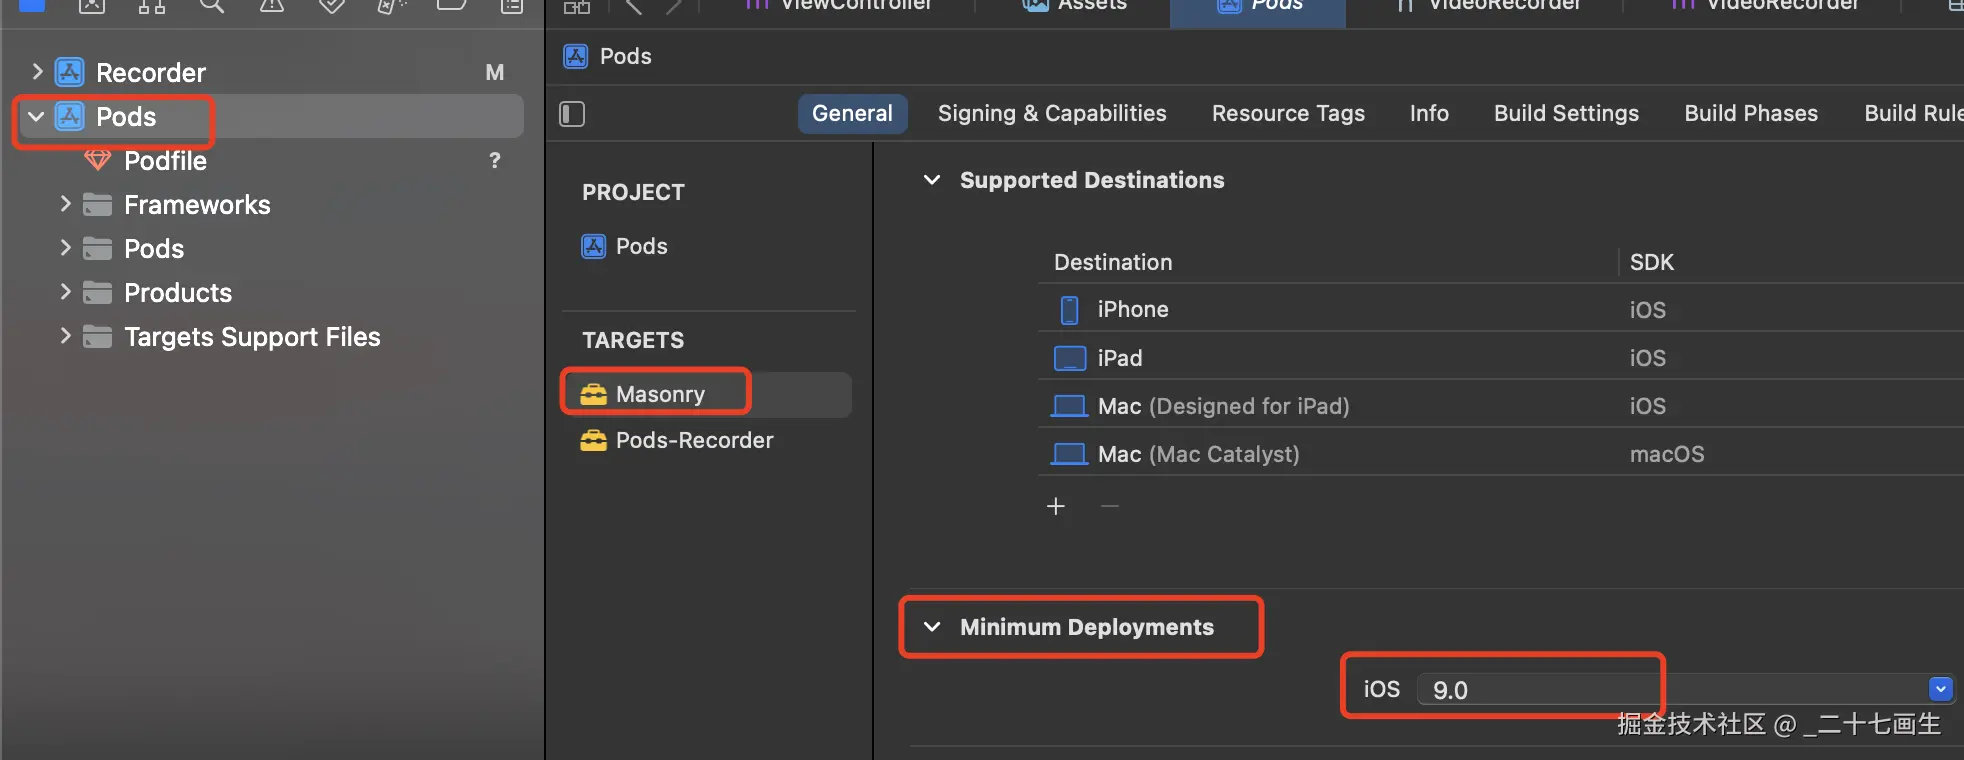Open the Issue navigator warning icon
1964x760 pixels.
click(271, 6)
